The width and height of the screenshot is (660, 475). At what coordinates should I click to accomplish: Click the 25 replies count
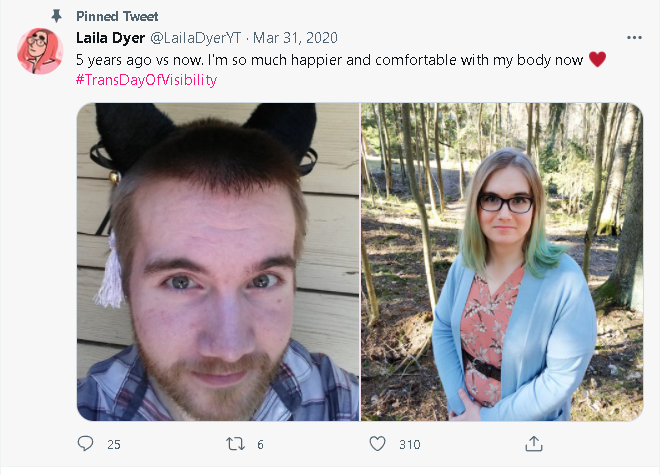pyautogui.click(x=114, y=445)
